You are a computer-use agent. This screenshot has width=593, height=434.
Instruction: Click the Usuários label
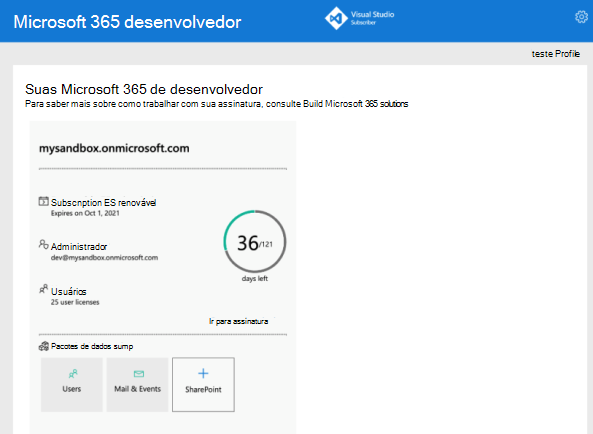(x=69, y=292)
